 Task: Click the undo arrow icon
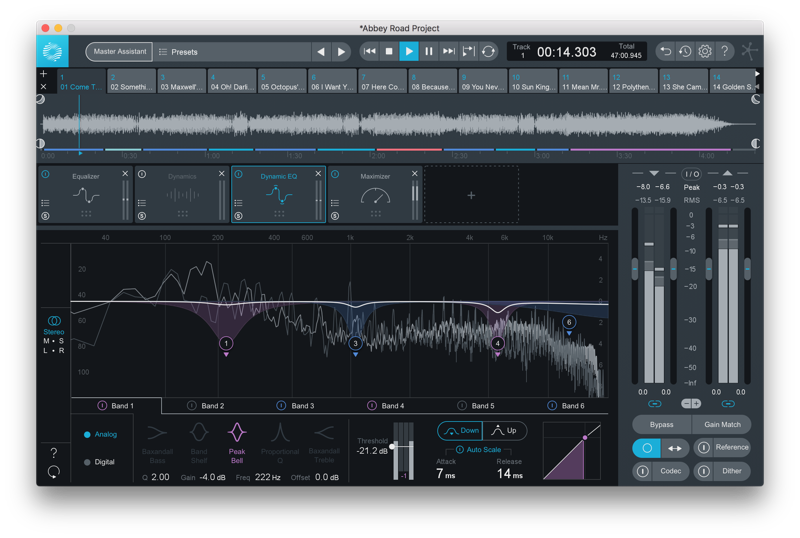click(x=665, y=51)
